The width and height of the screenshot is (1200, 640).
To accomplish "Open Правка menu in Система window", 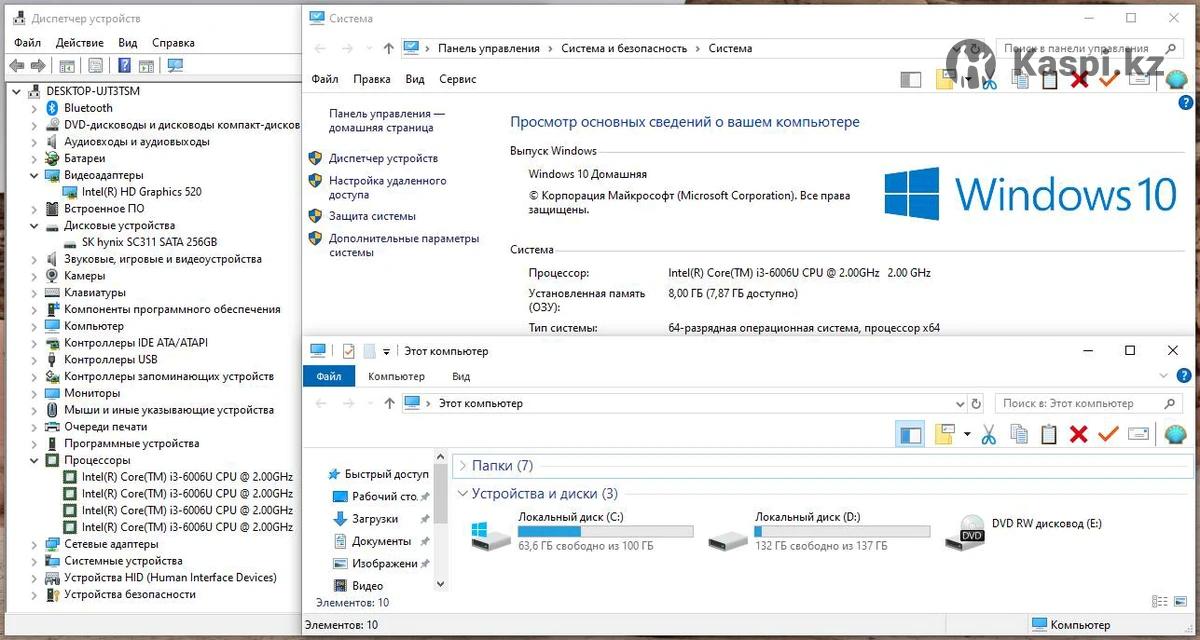I will (372, 79).
